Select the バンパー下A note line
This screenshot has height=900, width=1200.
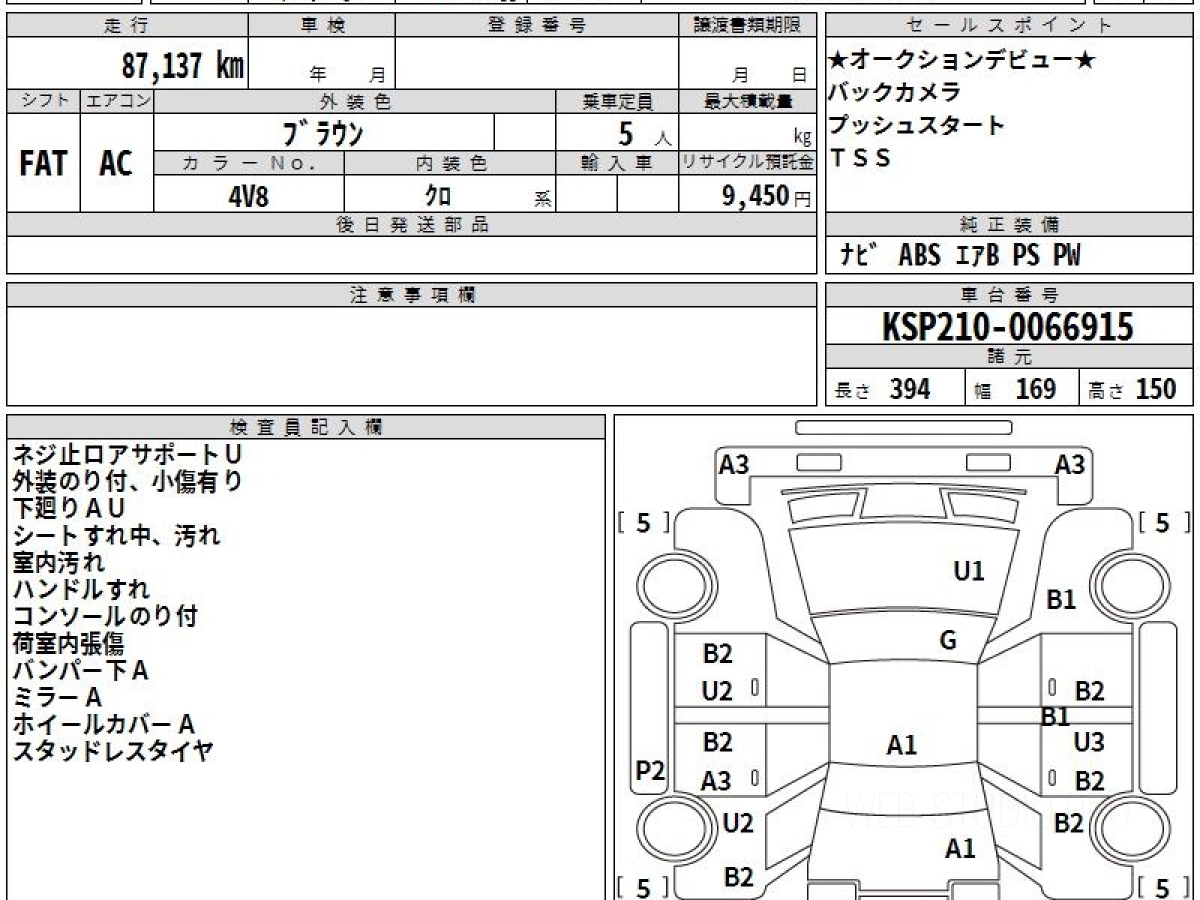coord(80,671)
